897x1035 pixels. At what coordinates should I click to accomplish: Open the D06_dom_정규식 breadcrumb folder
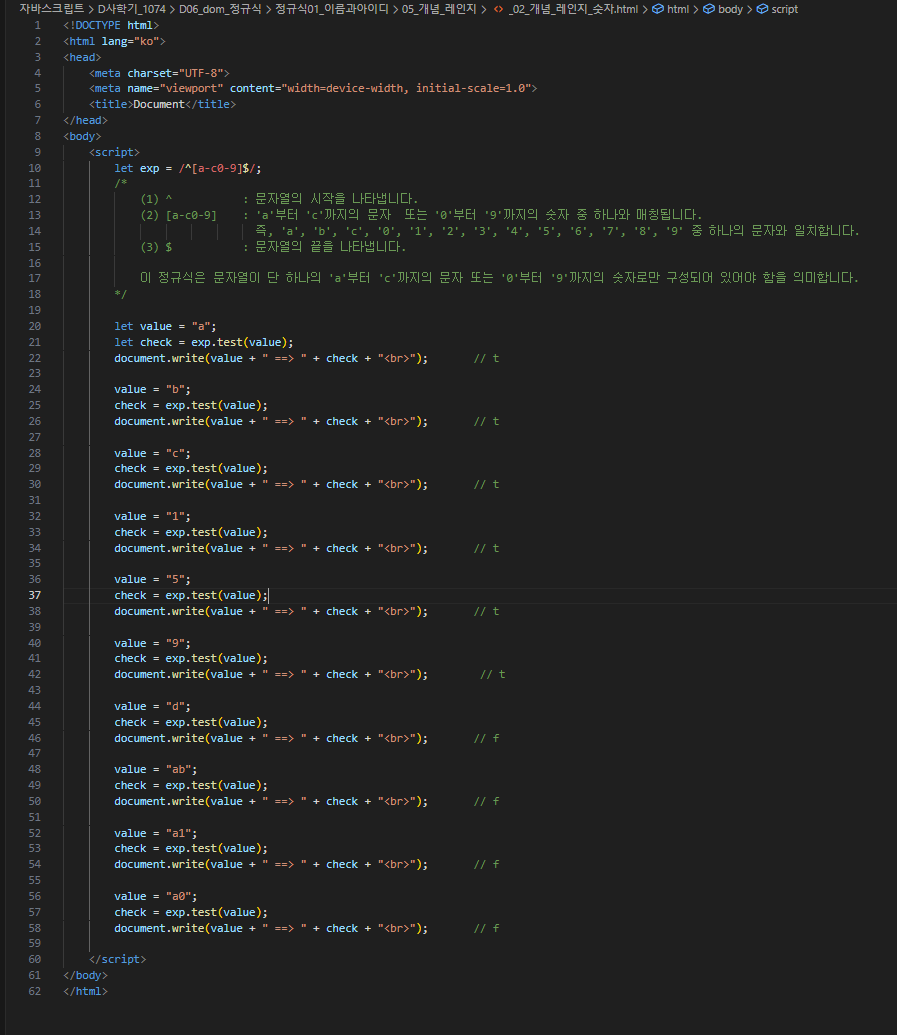coord(220,9)
